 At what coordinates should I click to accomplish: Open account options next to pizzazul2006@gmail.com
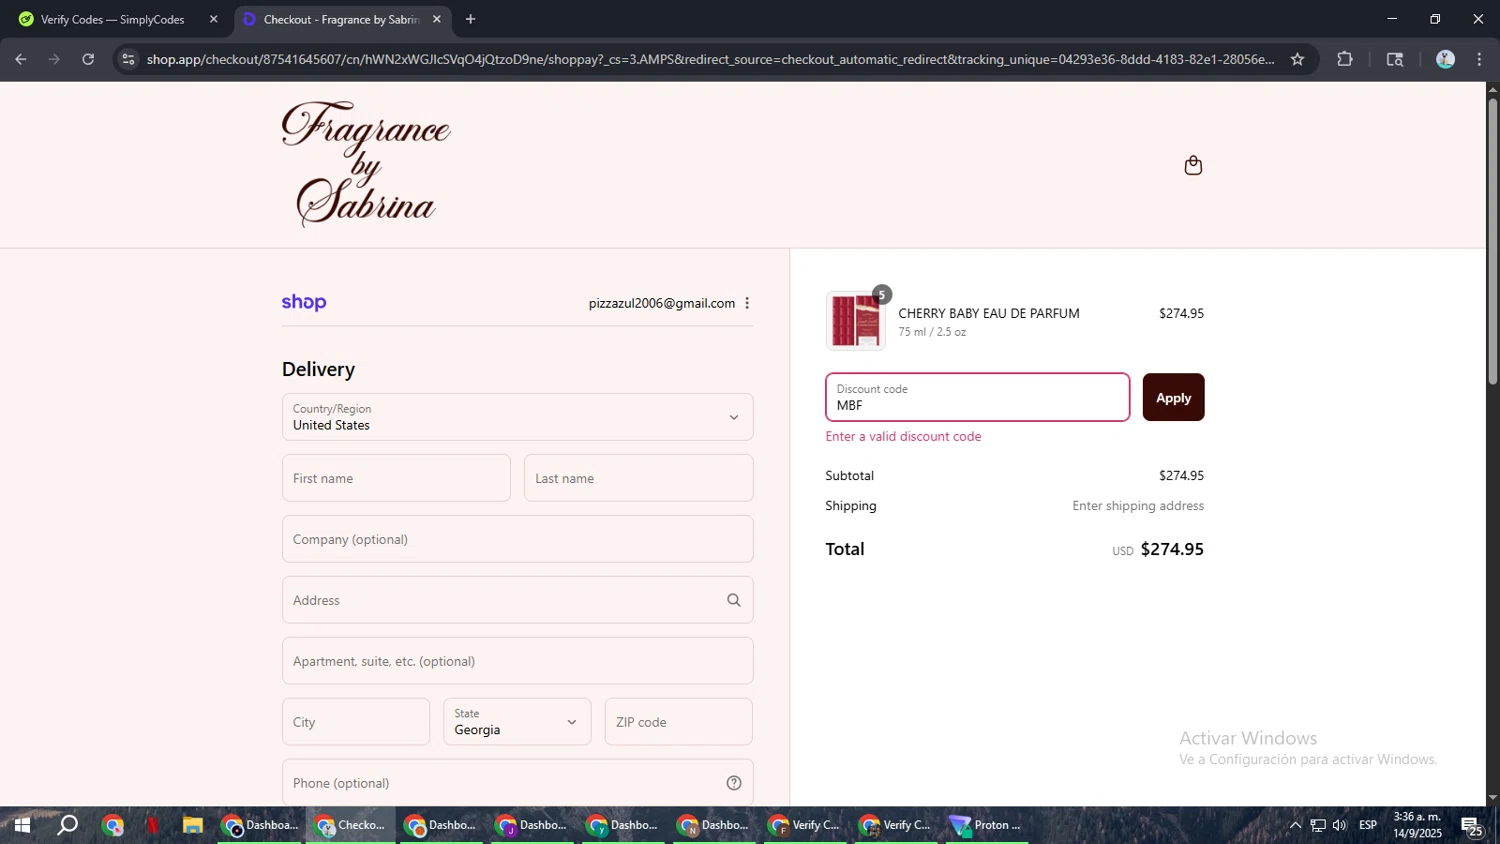point(747,303)
